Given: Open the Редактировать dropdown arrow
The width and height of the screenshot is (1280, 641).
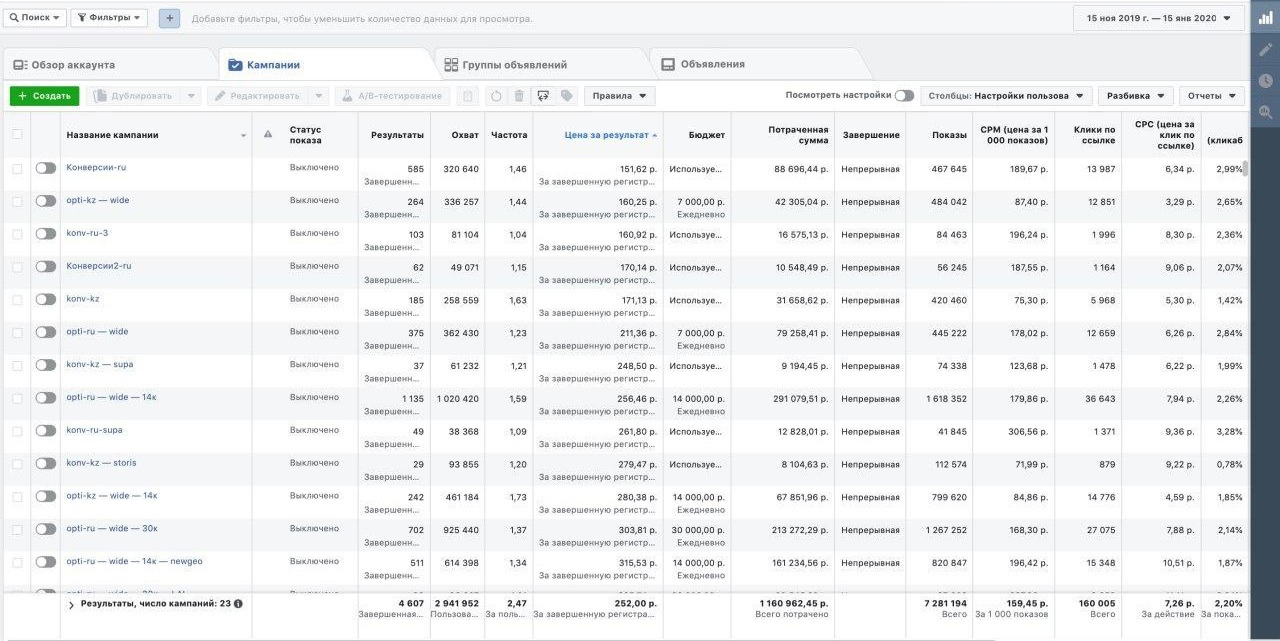Looking at the screenshot, I should 319,96.
